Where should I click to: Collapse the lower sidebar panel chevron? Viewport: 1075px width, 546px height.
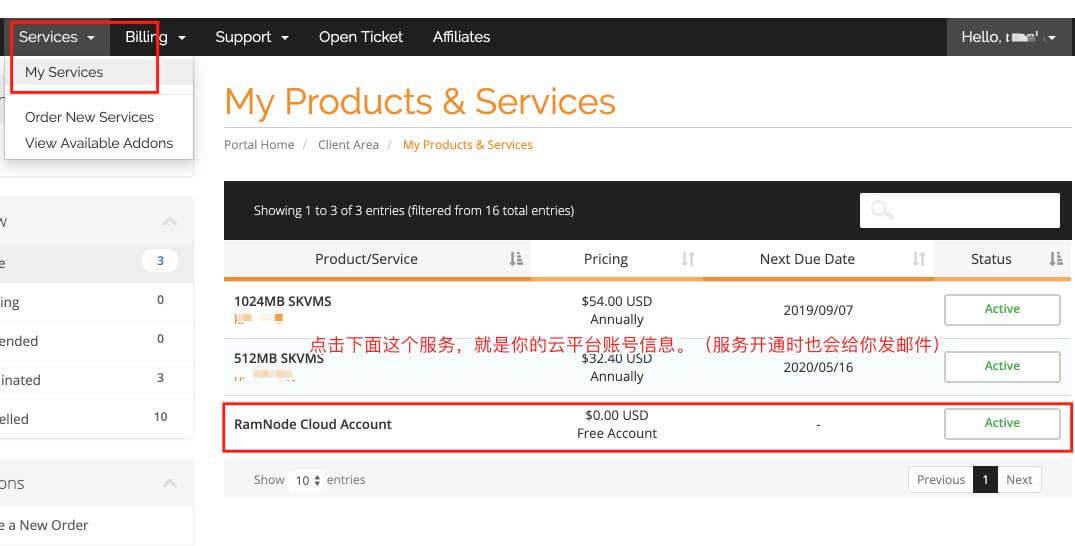coord(169,483)
